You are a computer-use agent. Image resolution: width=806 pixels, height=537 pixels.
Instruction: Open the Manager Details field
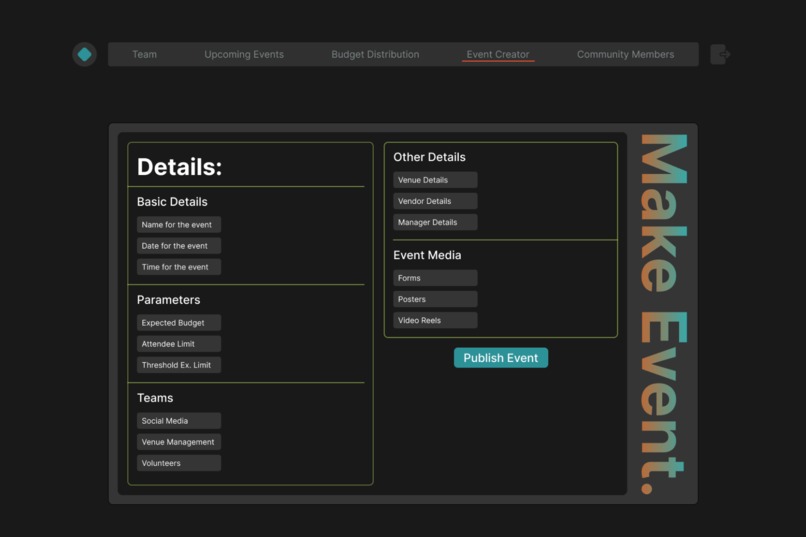point(435,222)
